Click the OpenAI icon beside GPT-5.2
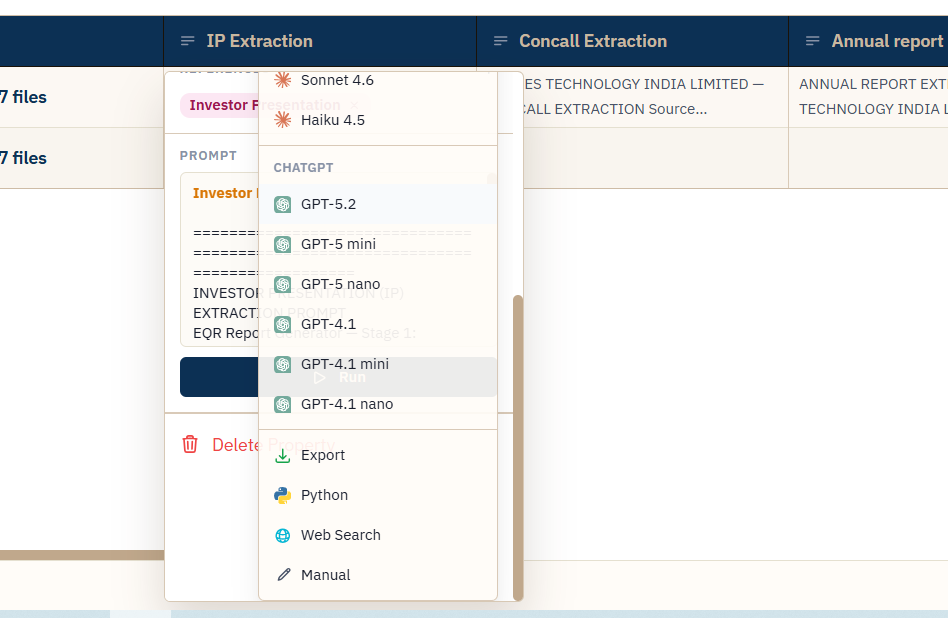This screenshot has height=618, width=948. [x=282, y=204]
